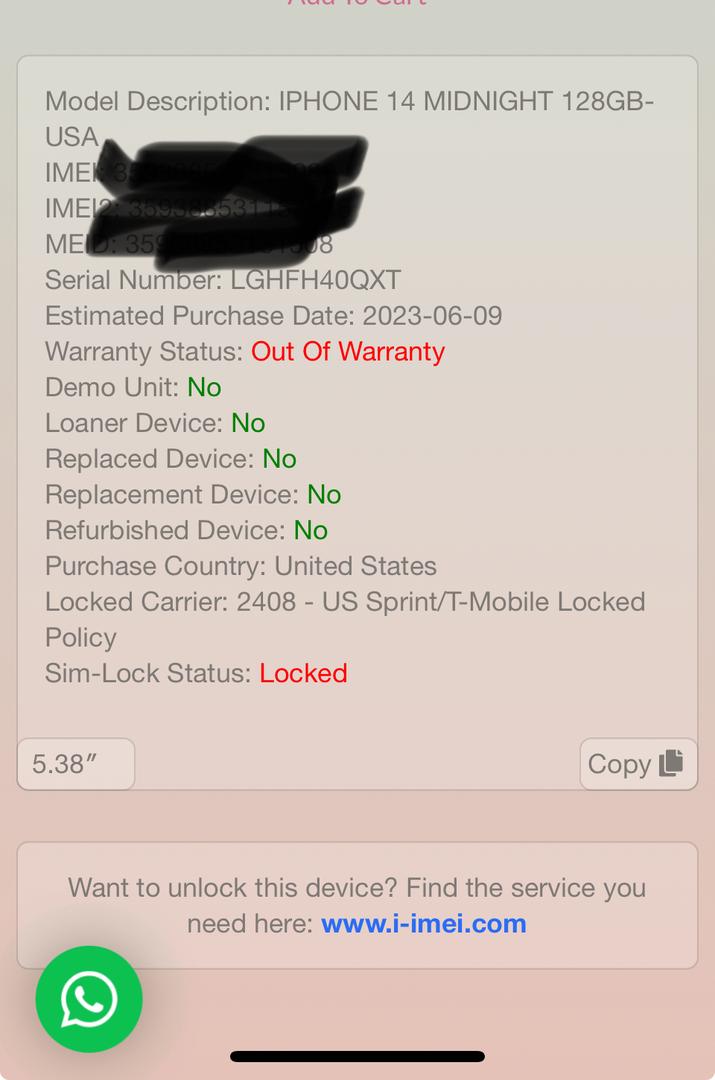Tap the Copy button label

tap(619, 765)
